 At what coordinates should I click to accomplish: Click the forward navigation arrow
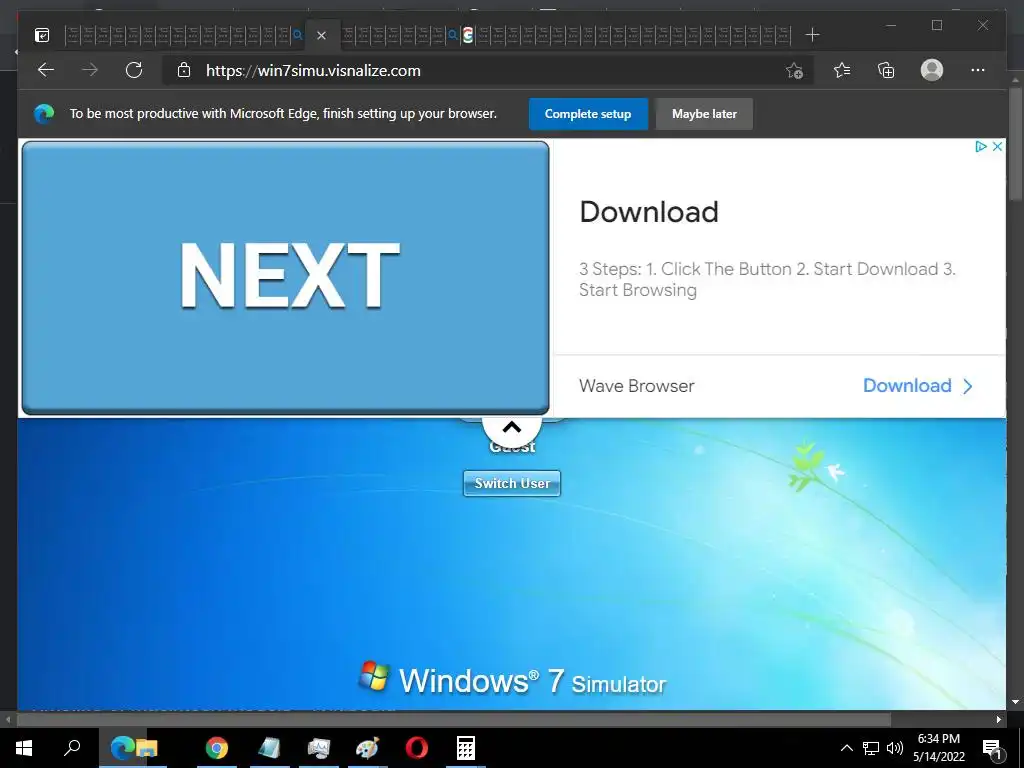click(90, 70)
